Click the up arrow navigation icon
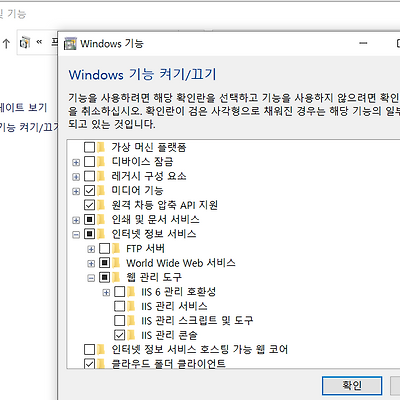Image resolution: width=400 pixels, height=400 pixels. (x=6, y=43)
